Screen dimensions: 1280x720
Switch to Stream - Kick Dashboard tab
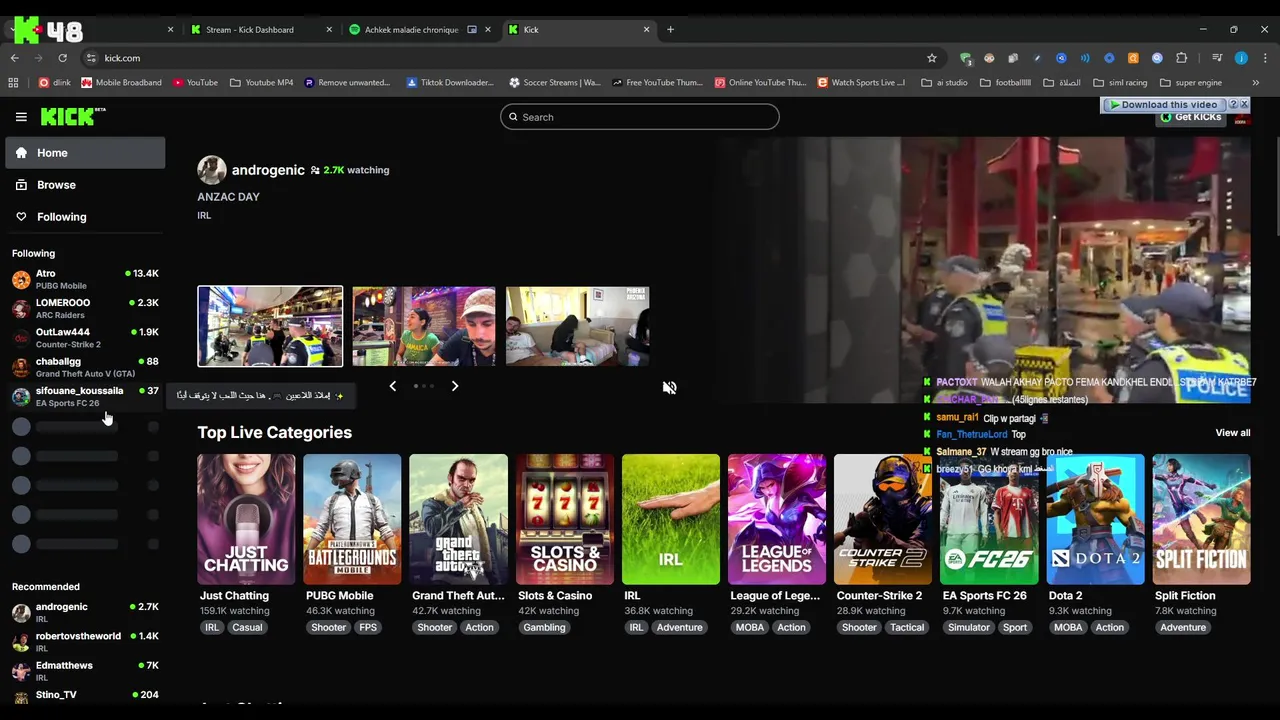tap(260, 30)
